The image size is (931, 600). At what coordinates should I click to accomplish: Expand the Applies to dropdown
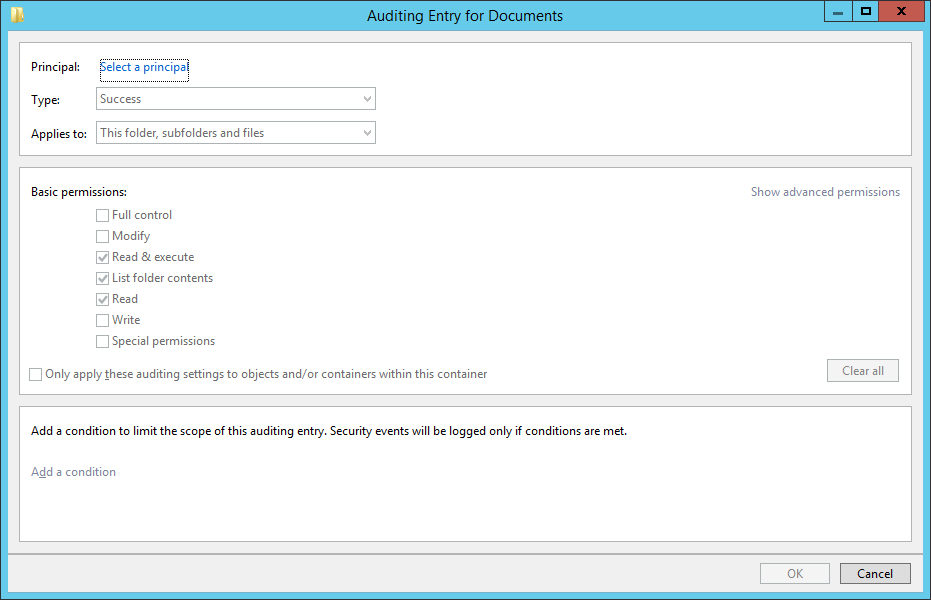click(236, 132)
